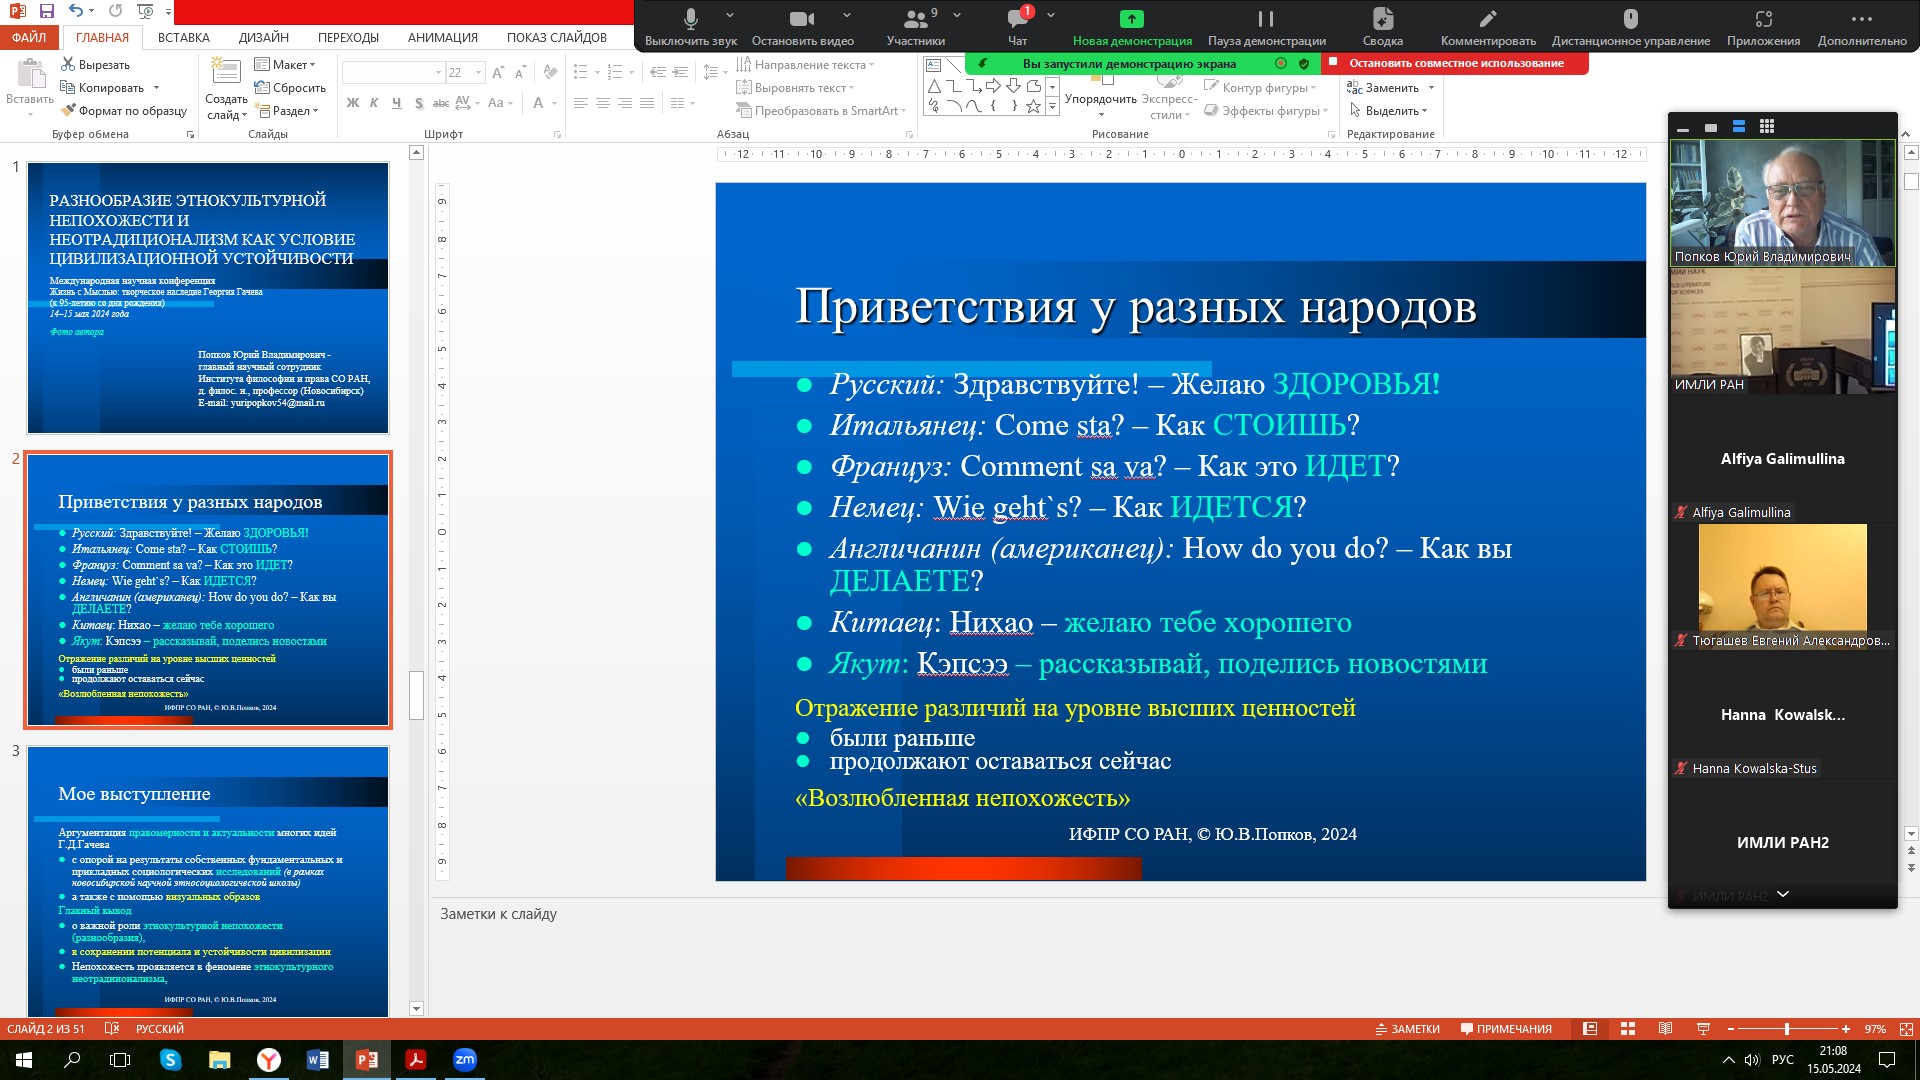Expand hidden participants chevron in Zoom panel
The image size is (1920, 1080).
tap(1782, 894)
